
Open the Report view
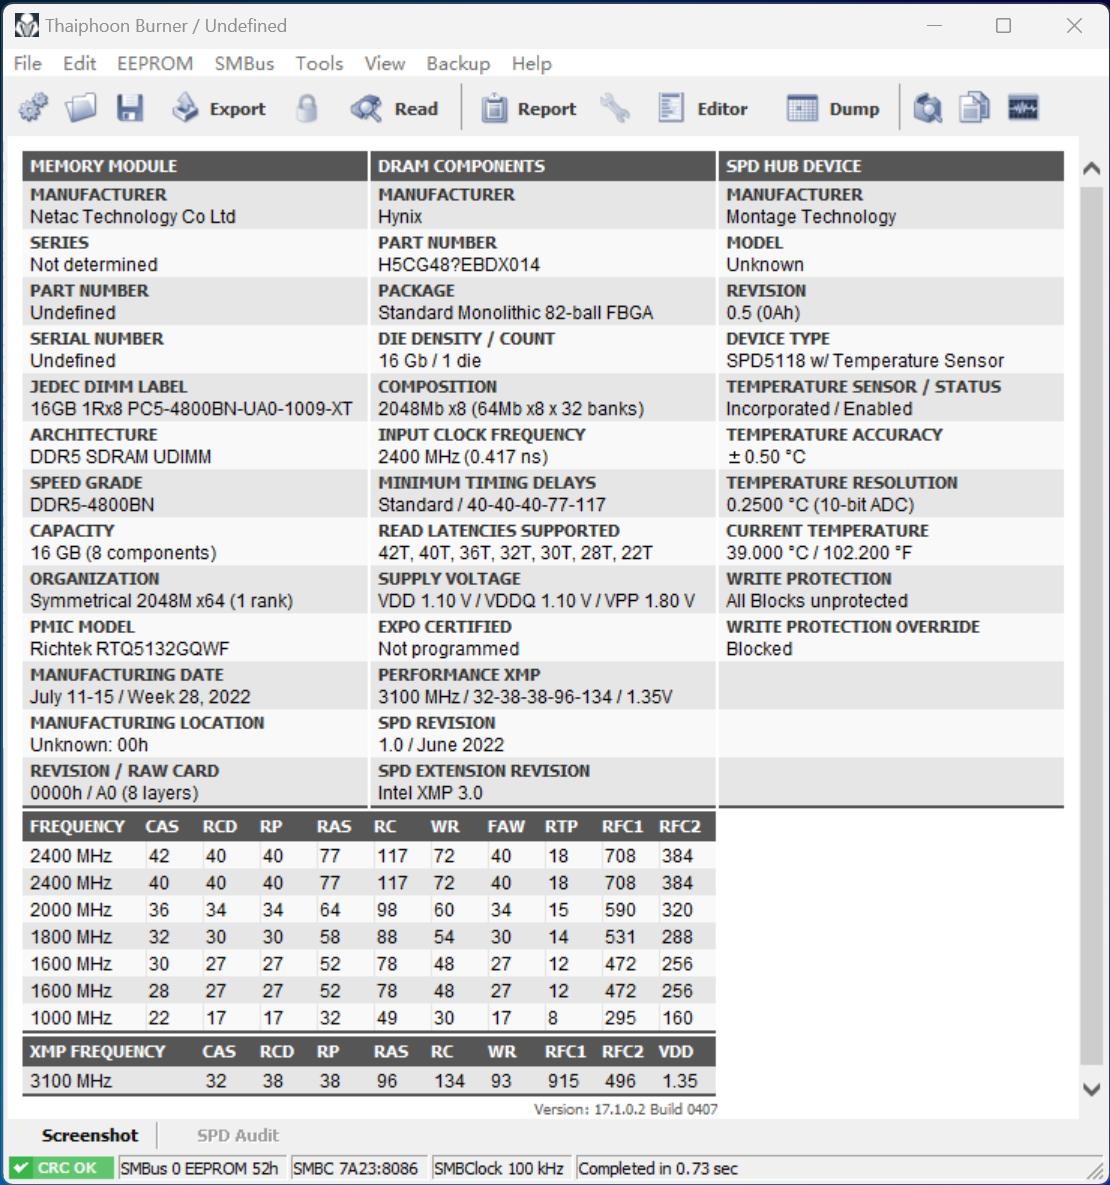pyautogui.click(x=529, y=108)
